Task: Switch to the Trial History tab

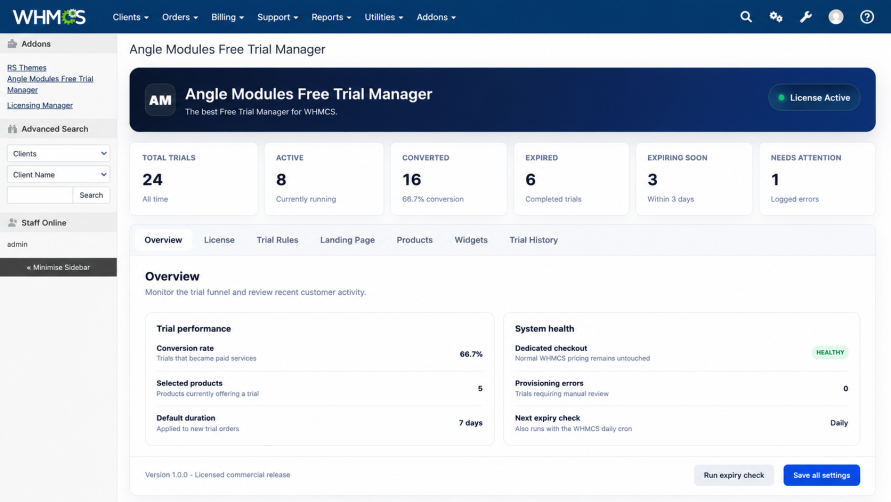Action: pos(534,240)
